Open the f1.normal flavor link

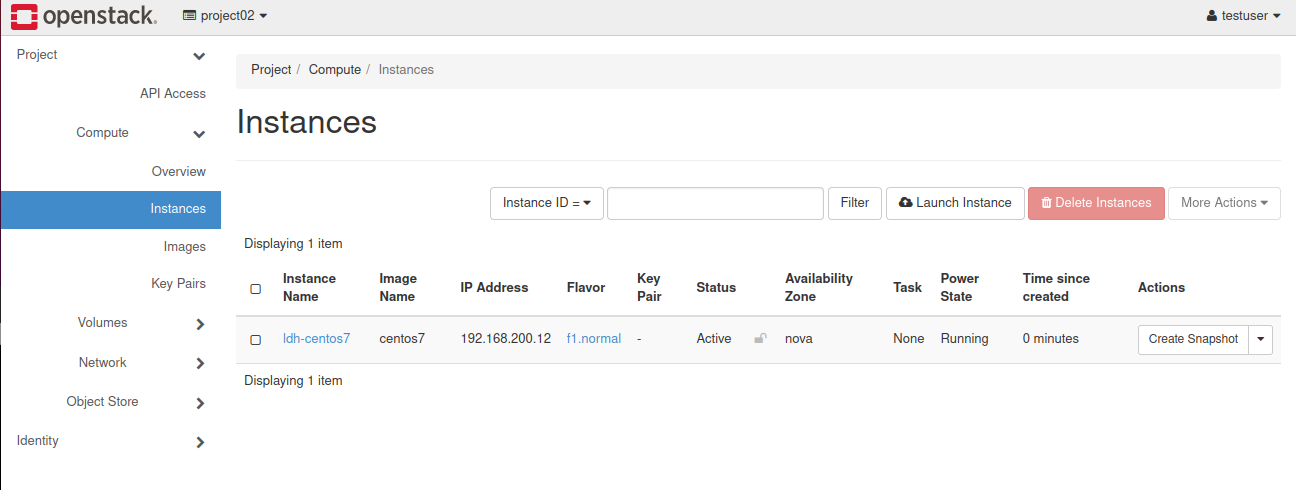(x=593, y=339)
